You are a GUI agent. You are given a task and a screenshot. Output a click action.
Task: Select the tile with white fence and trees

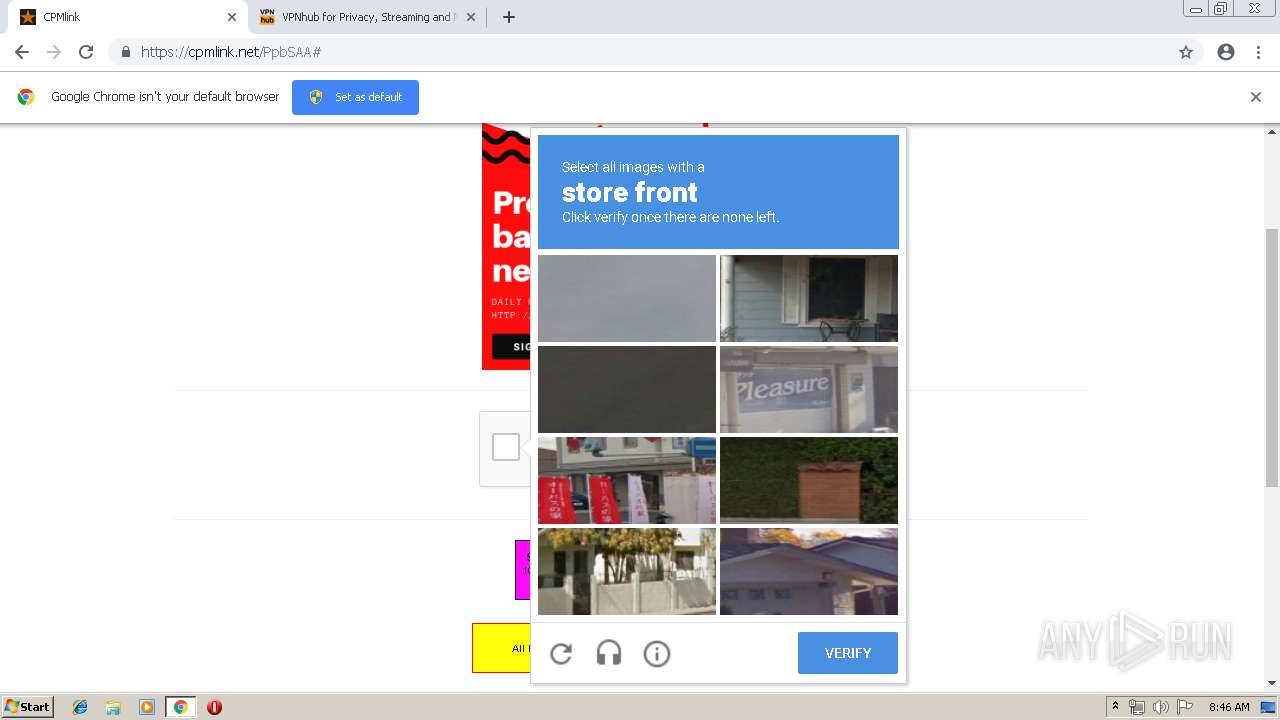[627, 571]
